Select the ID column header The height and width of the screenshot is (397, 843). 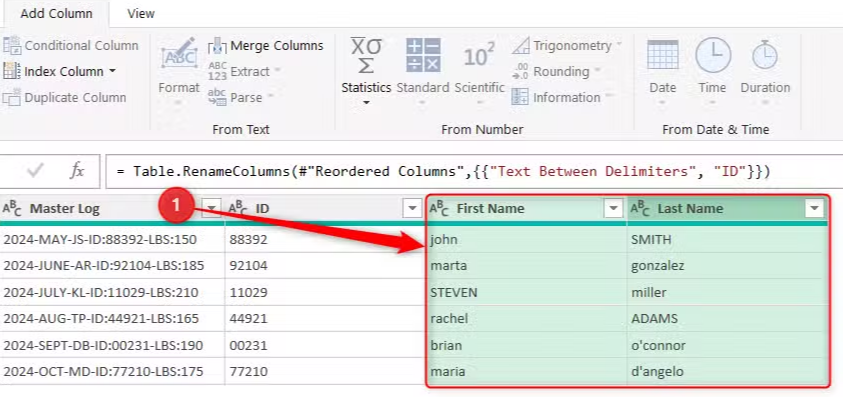[x=262, y=209]
